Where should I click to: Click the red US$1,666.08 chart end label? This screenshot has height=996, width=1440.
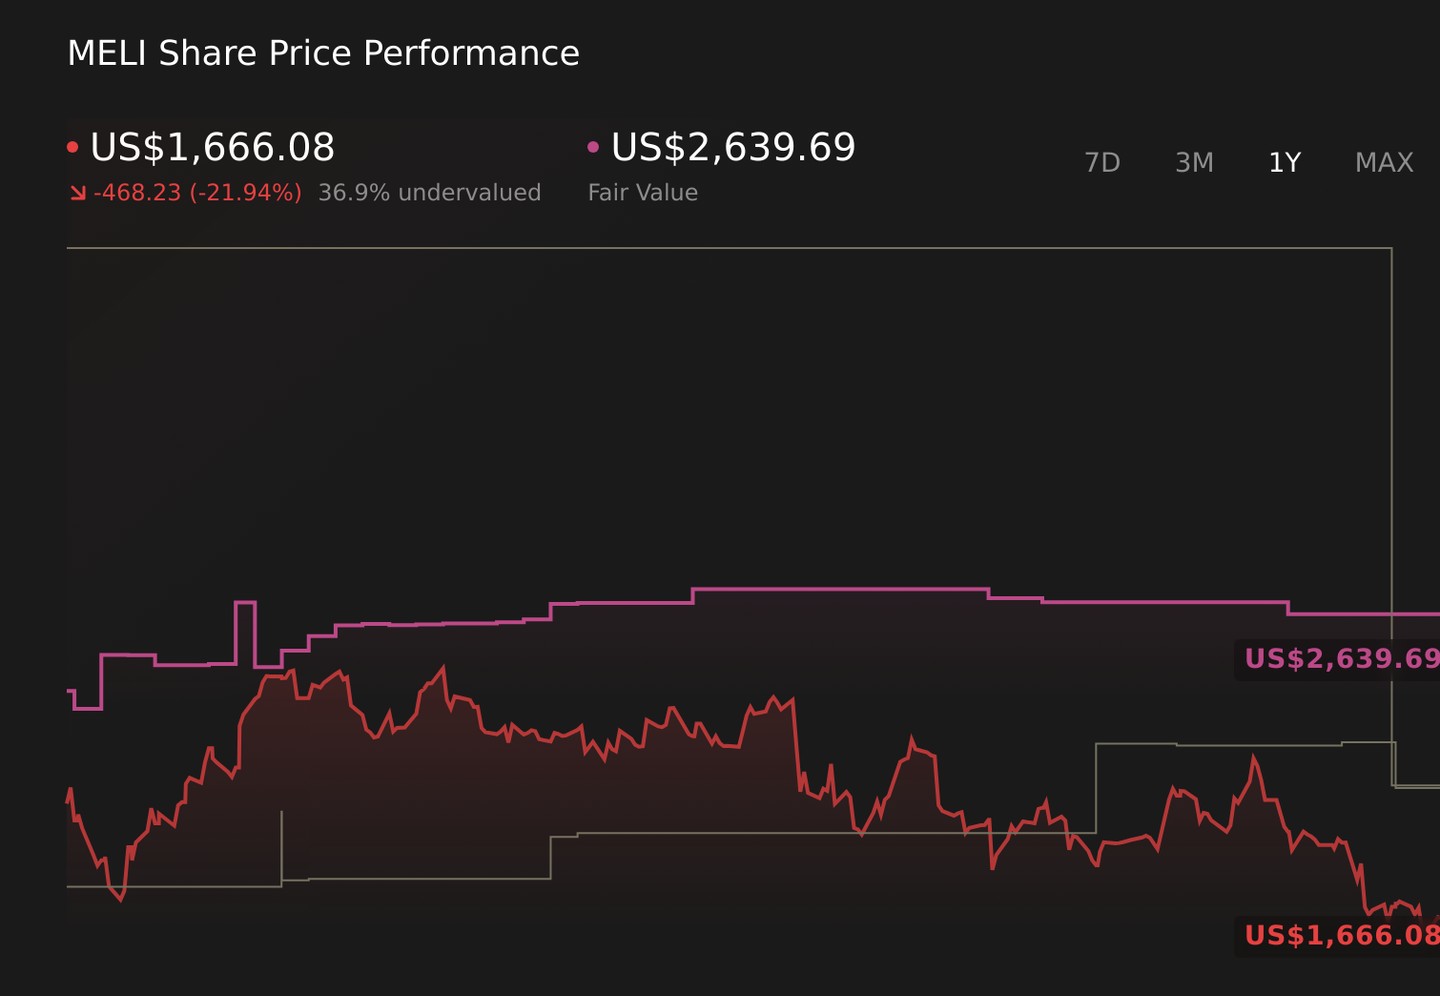click(1338, 936)
